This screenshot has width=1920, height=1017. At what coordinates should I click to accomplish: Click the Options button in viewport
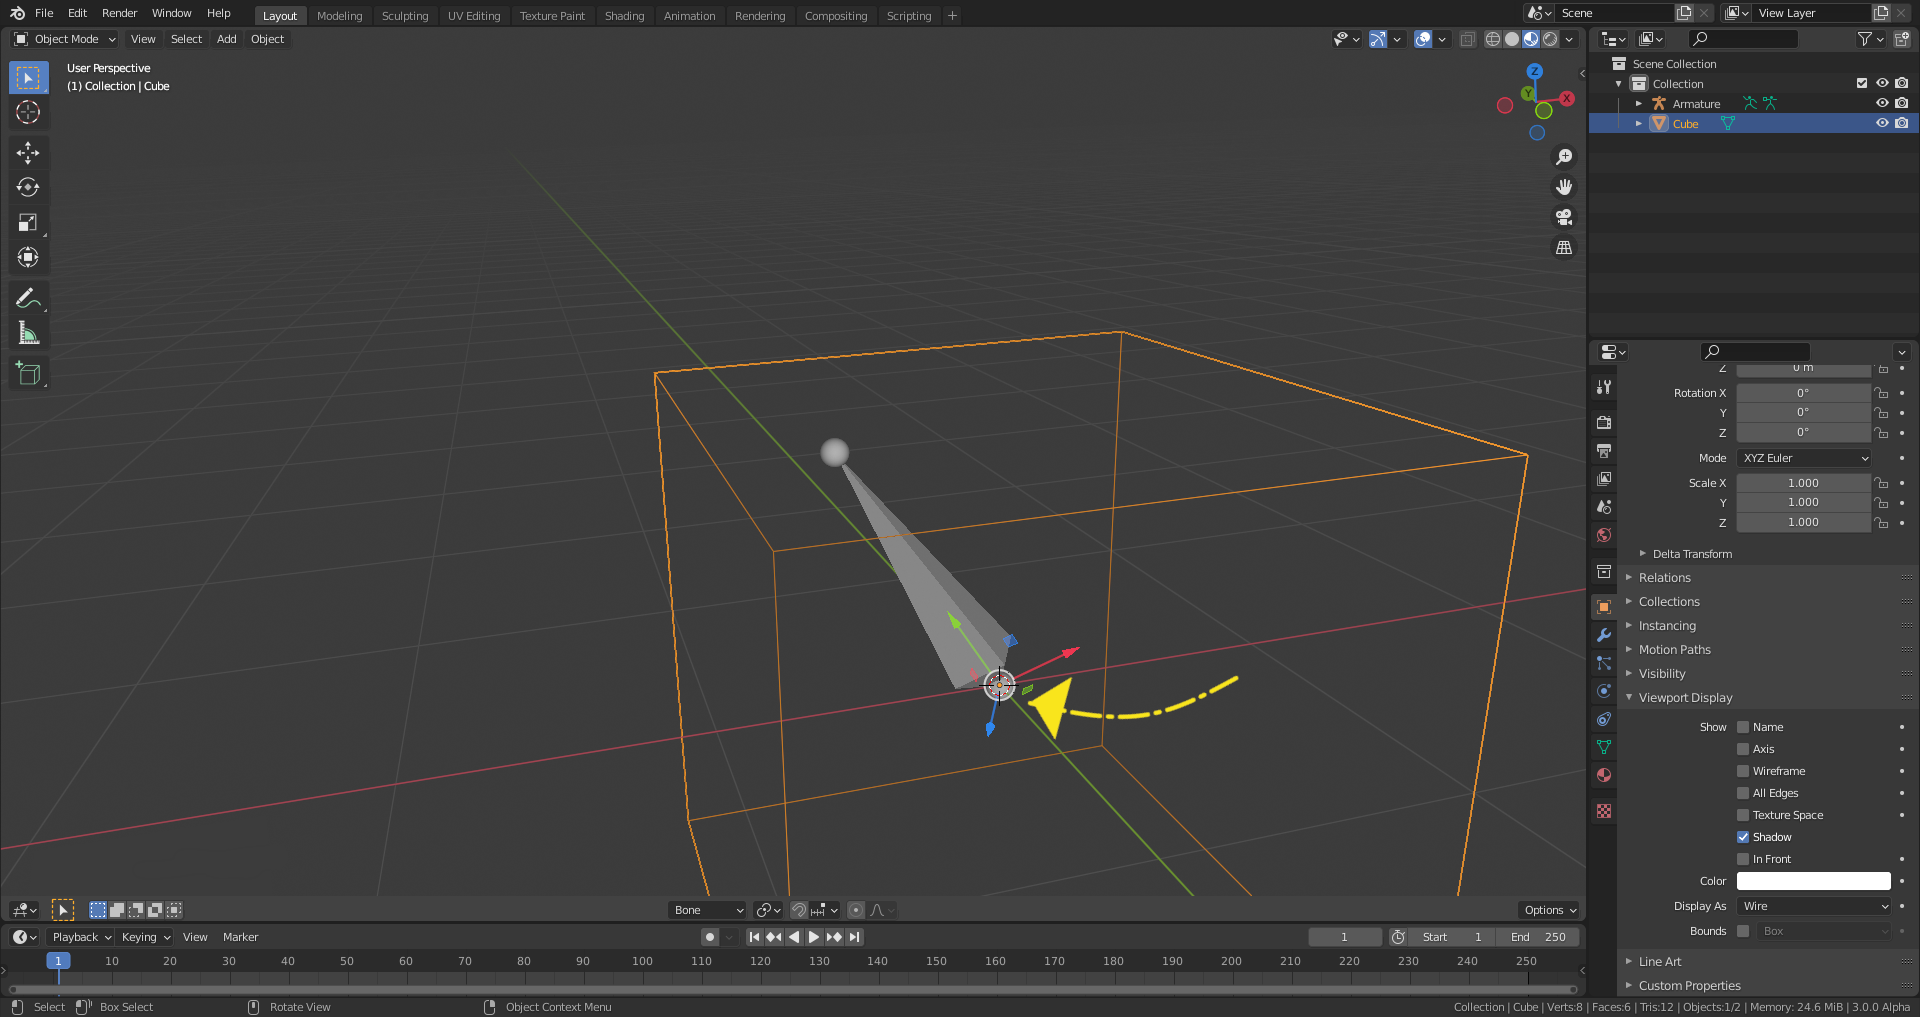[1550, 910]
